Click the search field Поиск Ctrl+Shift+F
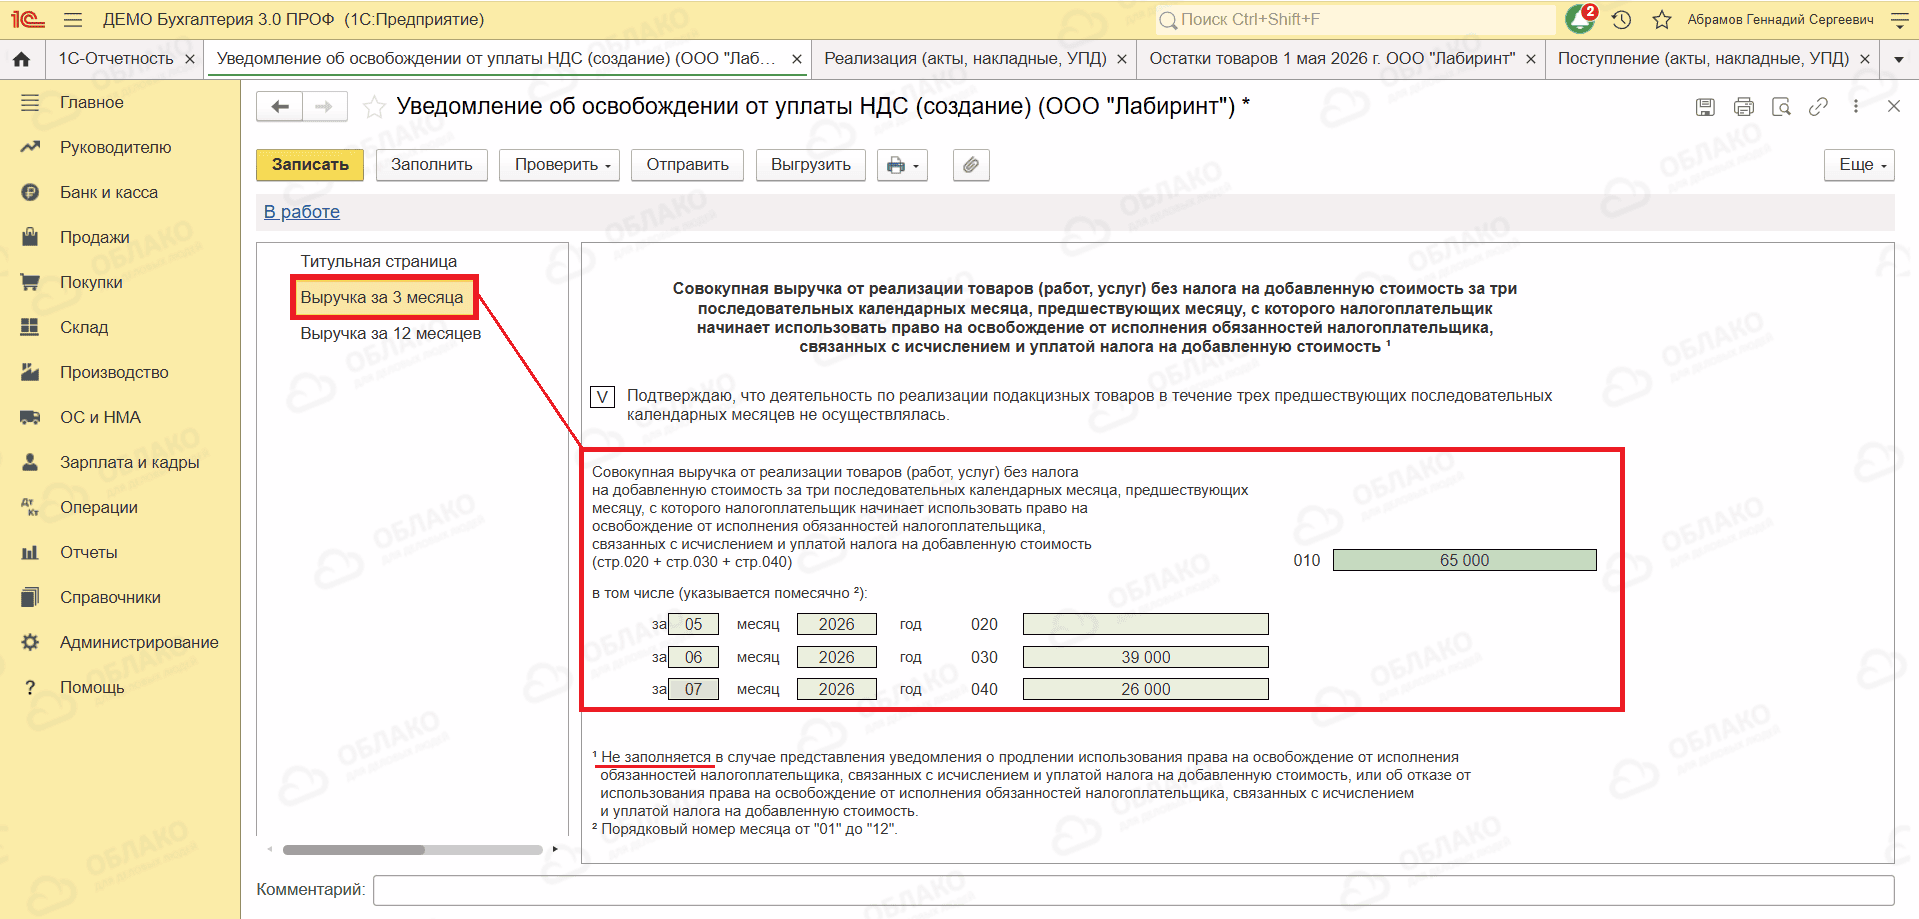Screen dimensions: 1919x919 1355,19
